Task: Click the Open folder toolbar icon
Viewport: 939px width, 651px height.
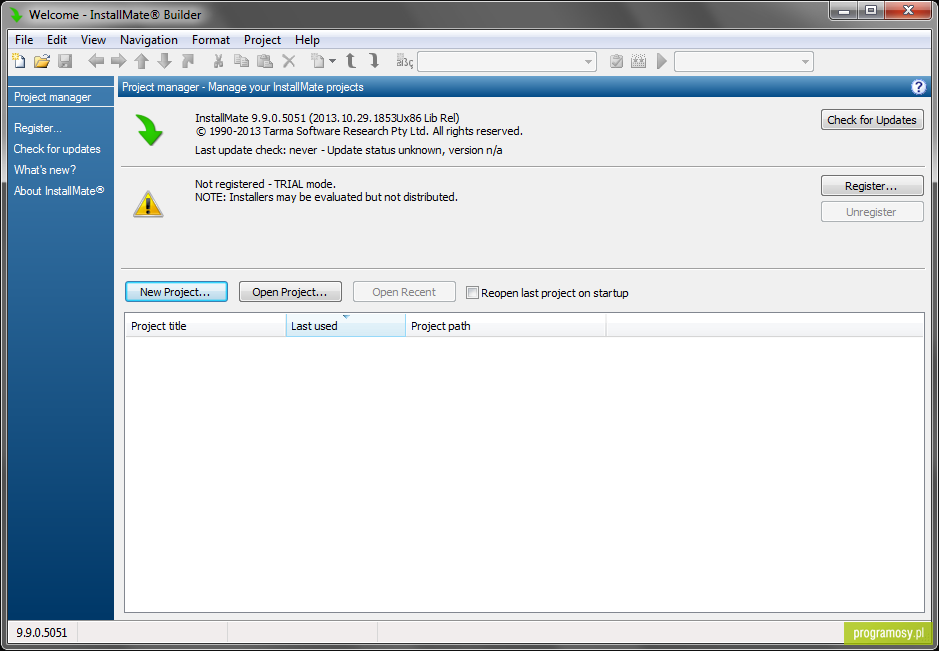Action: point(42,61)
